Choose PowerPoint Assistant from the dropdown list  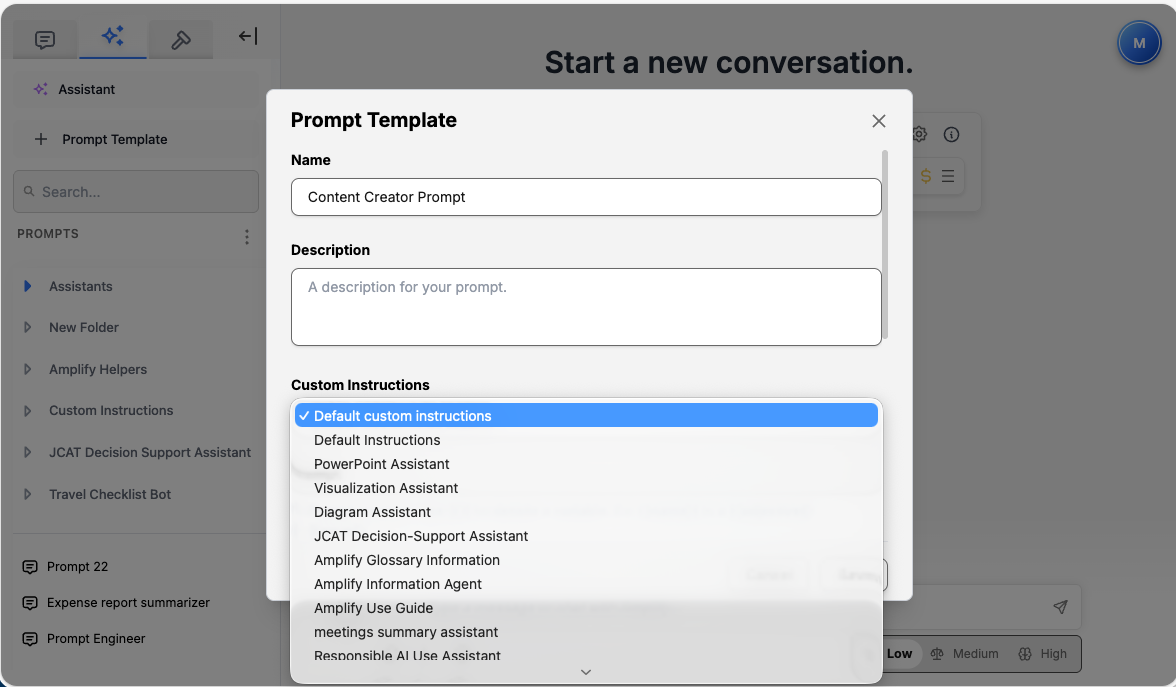click(x=382, y=464)
